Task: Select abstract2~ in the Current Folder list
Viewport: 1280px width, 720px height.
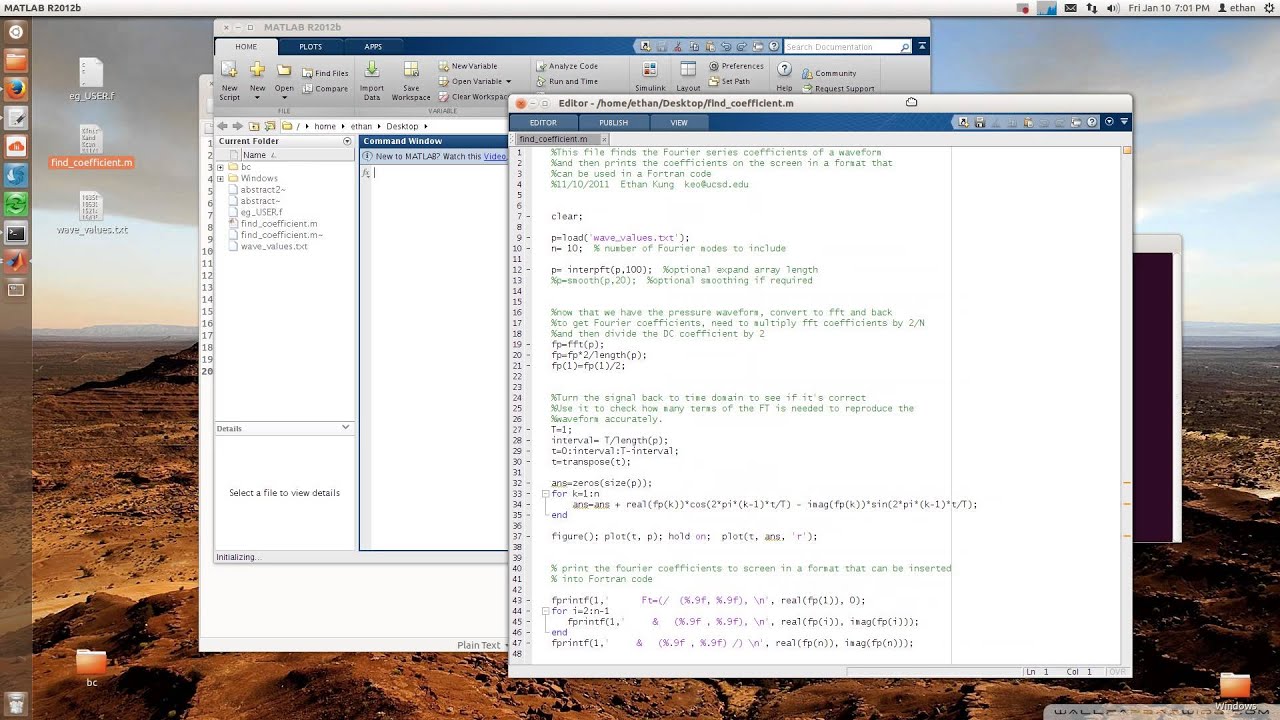Action: click(x=263, y=190)
